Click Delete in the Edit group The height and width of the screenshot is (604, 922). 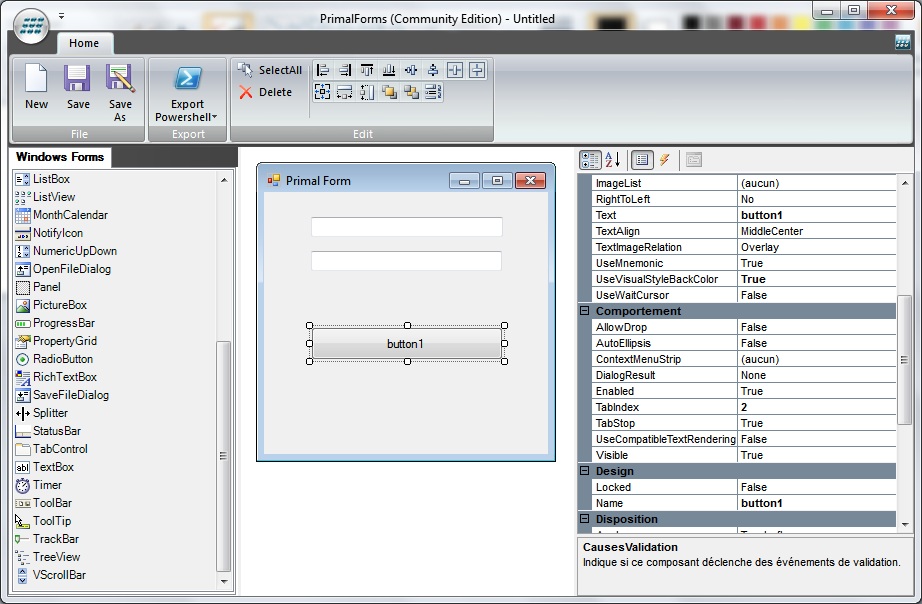click(x=265, y=92)
